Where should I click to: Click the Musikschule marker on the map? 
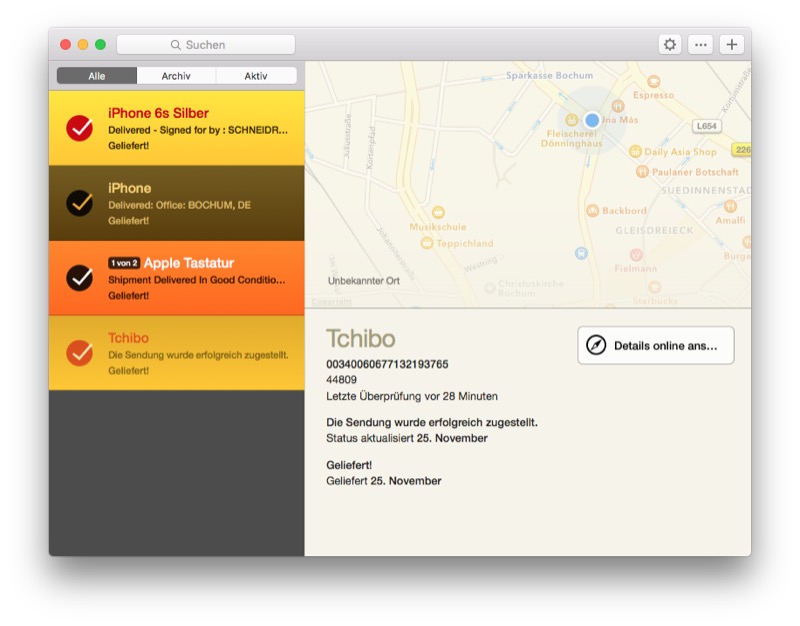pyautogui.click(x=438, y=212)
